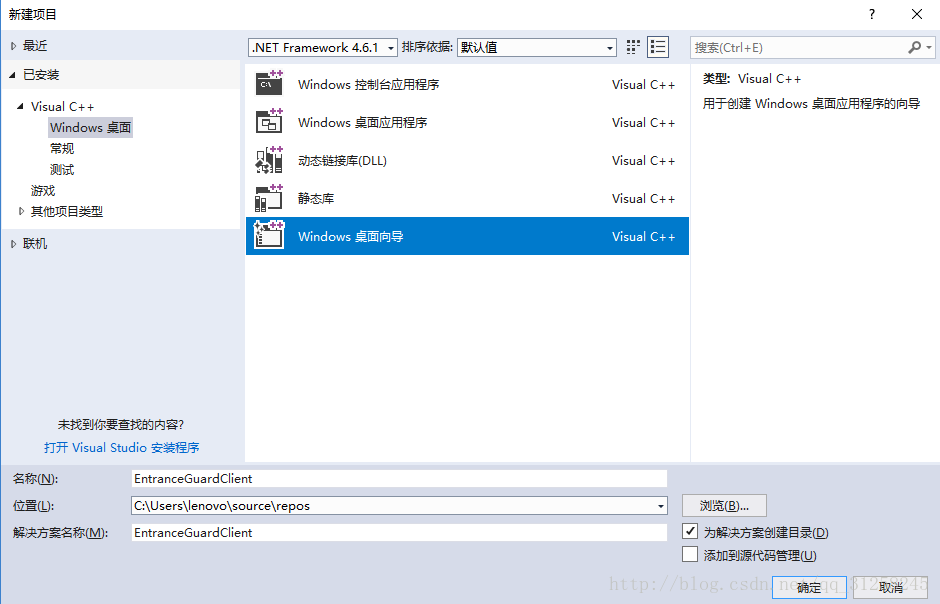Uncheck 为解决方案创建目录 option
This screenshot has width=940, height=604.
pos(690,532)
